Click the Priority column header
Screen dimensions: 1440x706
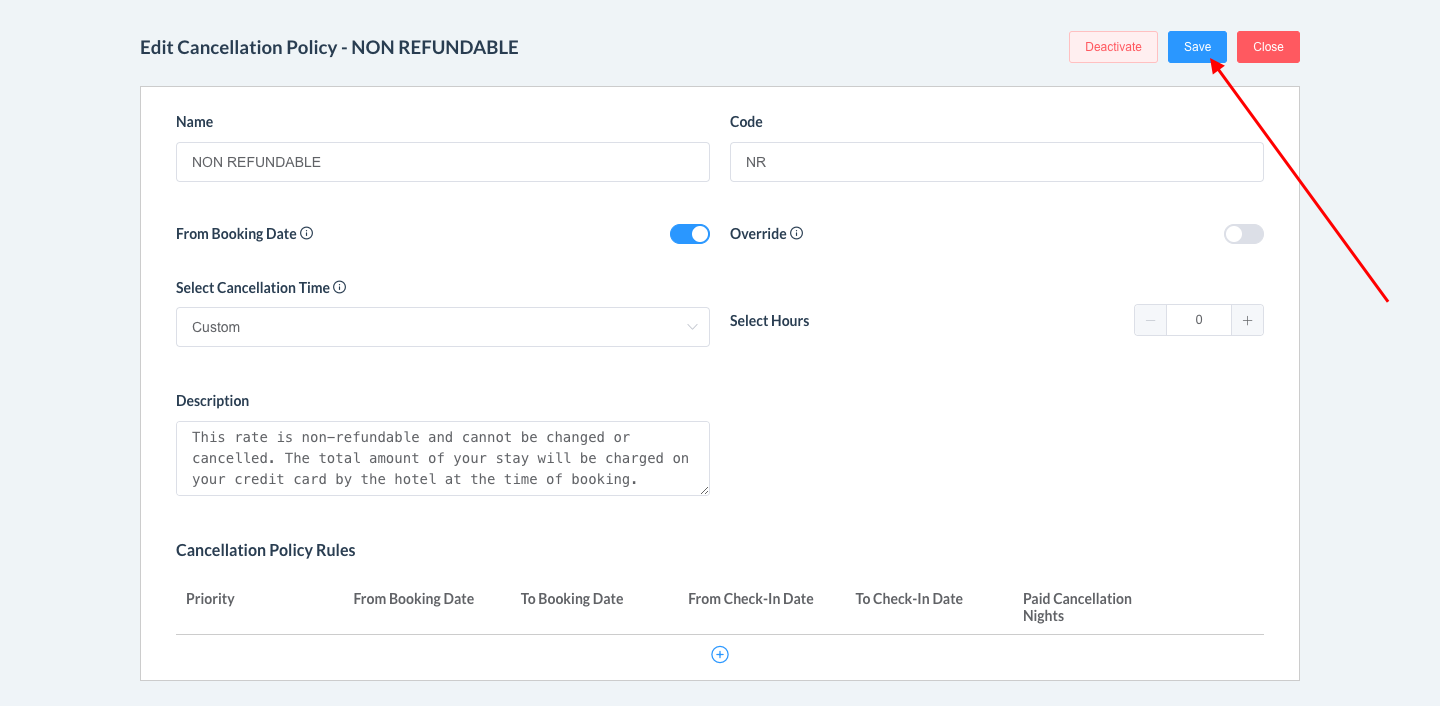coord(210,599)
